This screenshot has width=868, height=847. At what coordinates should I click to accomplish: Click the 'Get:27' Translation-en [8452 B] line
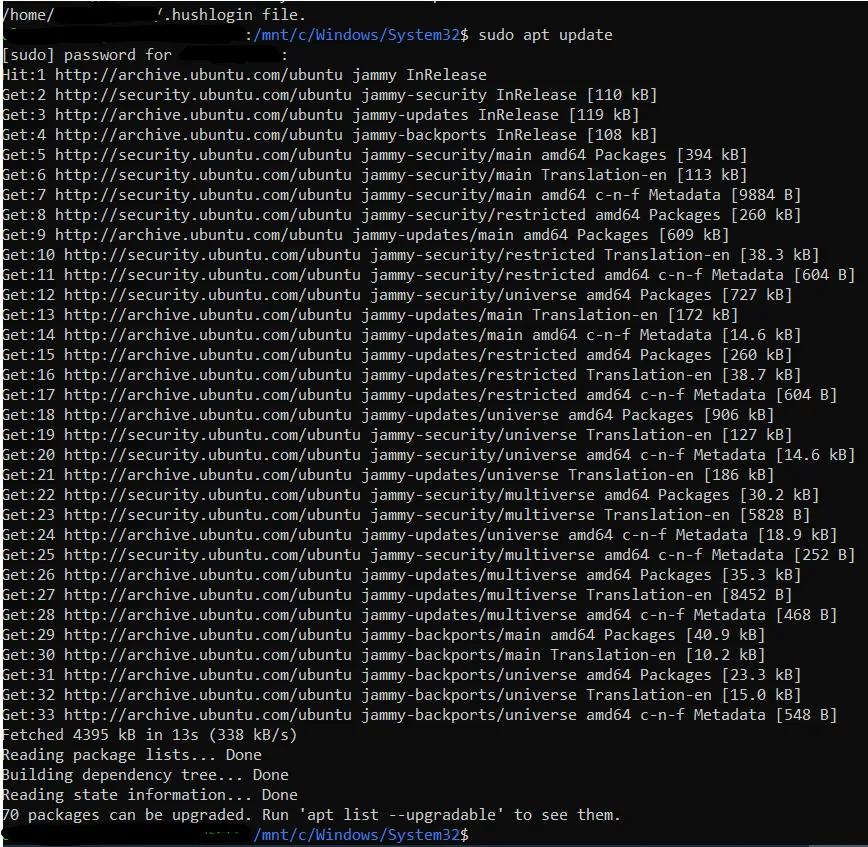(x=397, y=595)
